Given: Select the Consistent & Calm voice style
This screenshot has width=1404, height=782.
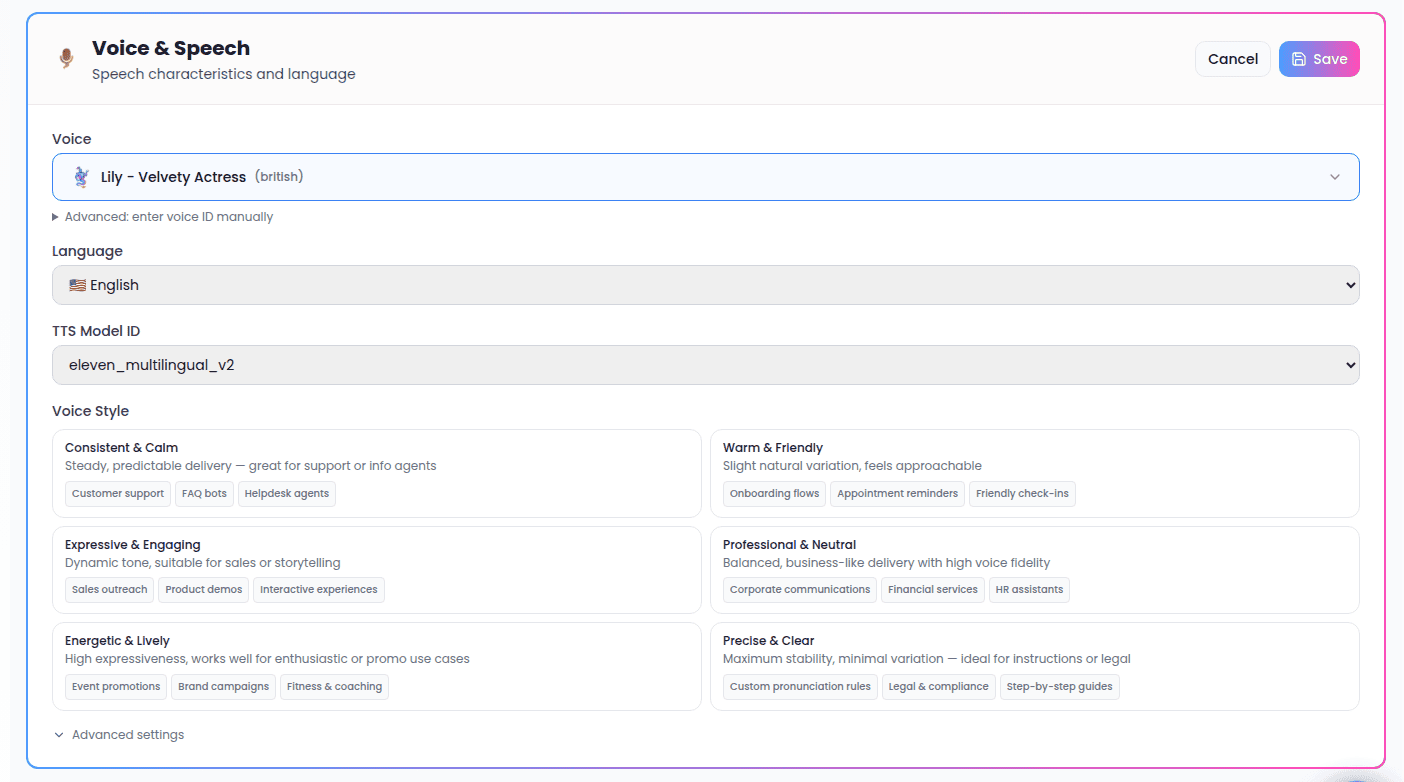Looking at the screenshot, I should click(376, 473).
